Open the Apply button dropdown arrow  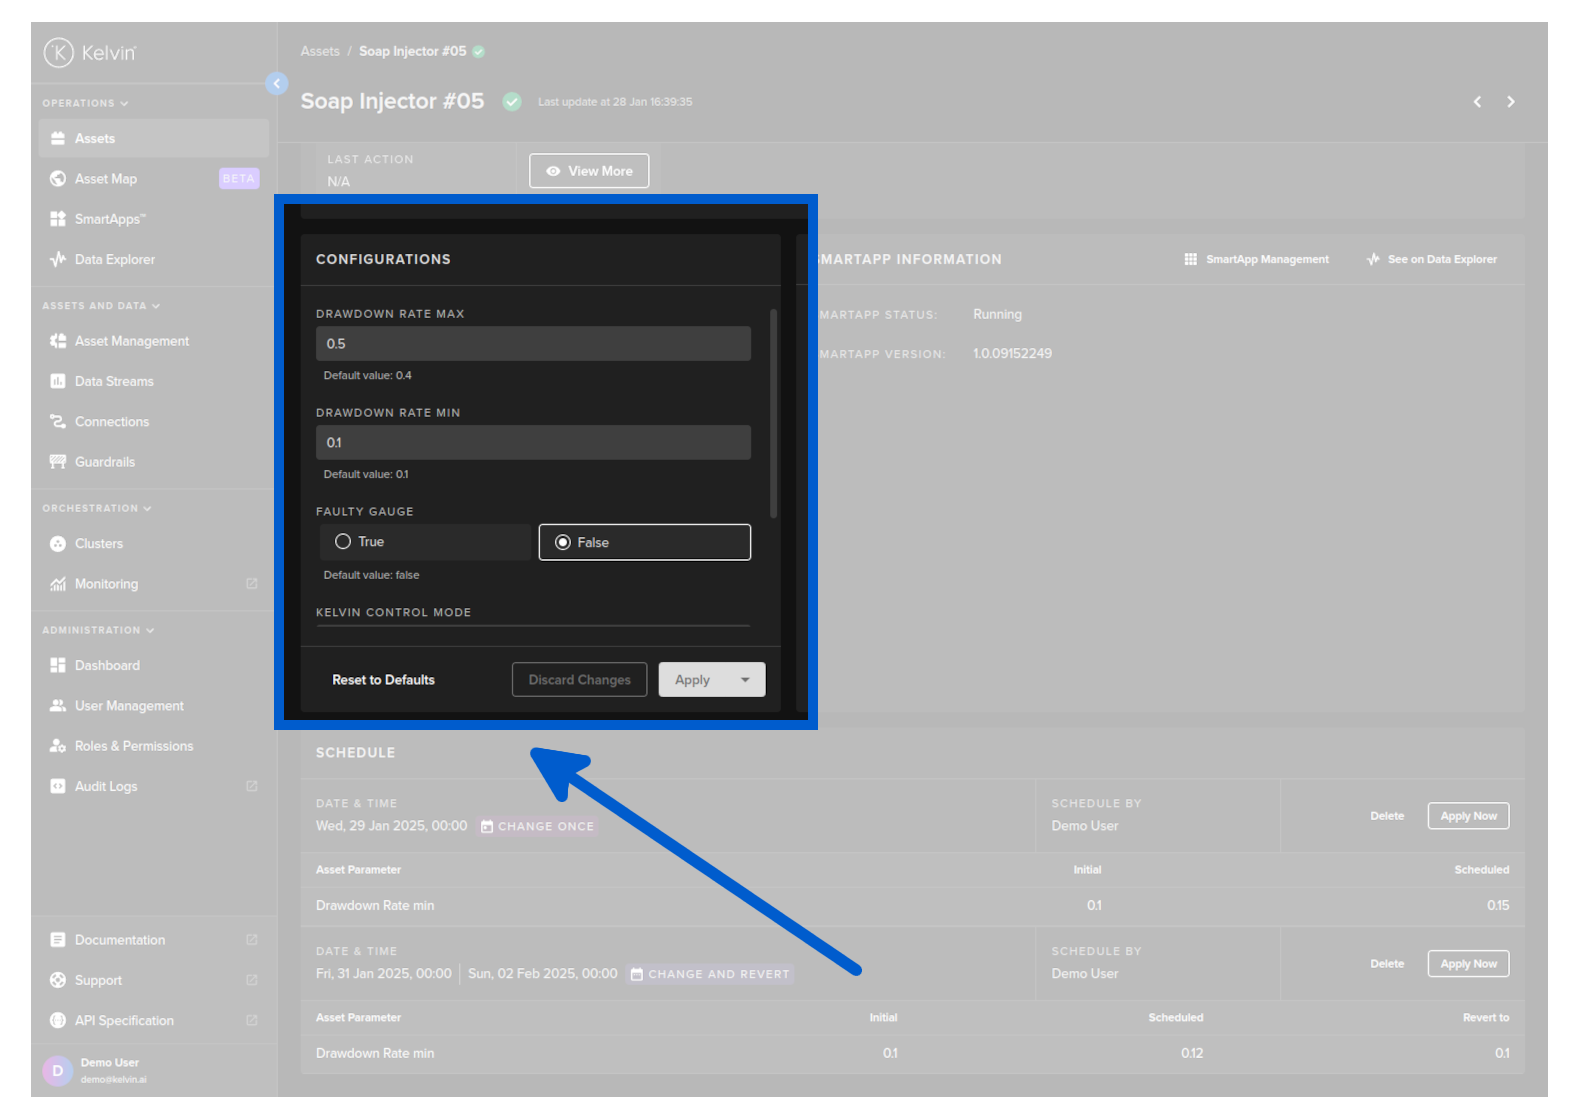coord(745,680)
